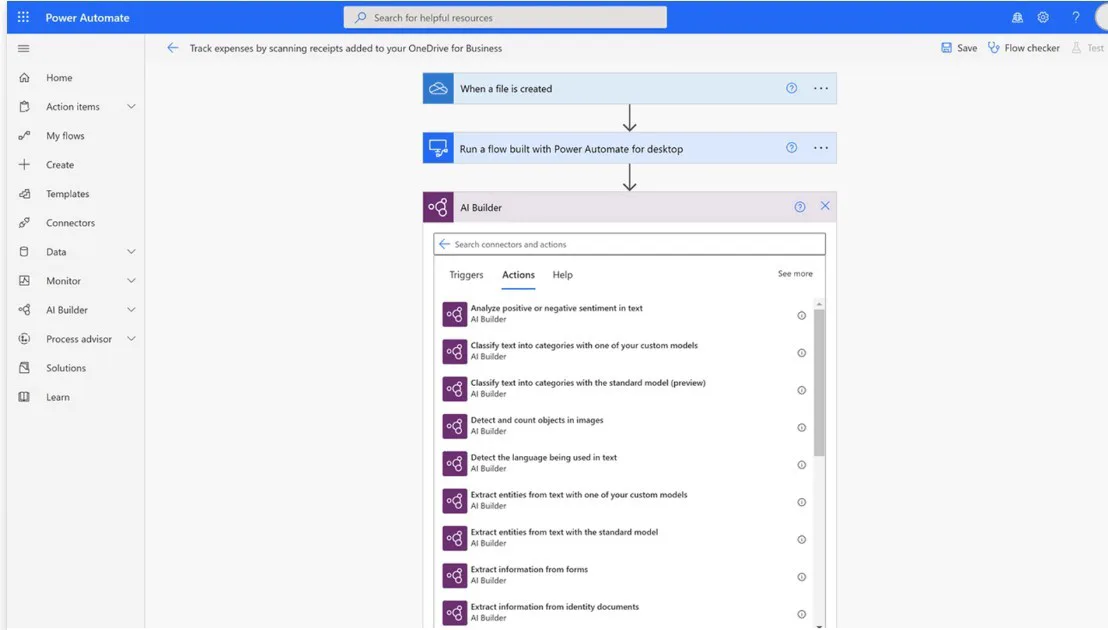Screen dimensions: 1108x630
Task: Show info for Classify text custom models action
Action: 801,353
